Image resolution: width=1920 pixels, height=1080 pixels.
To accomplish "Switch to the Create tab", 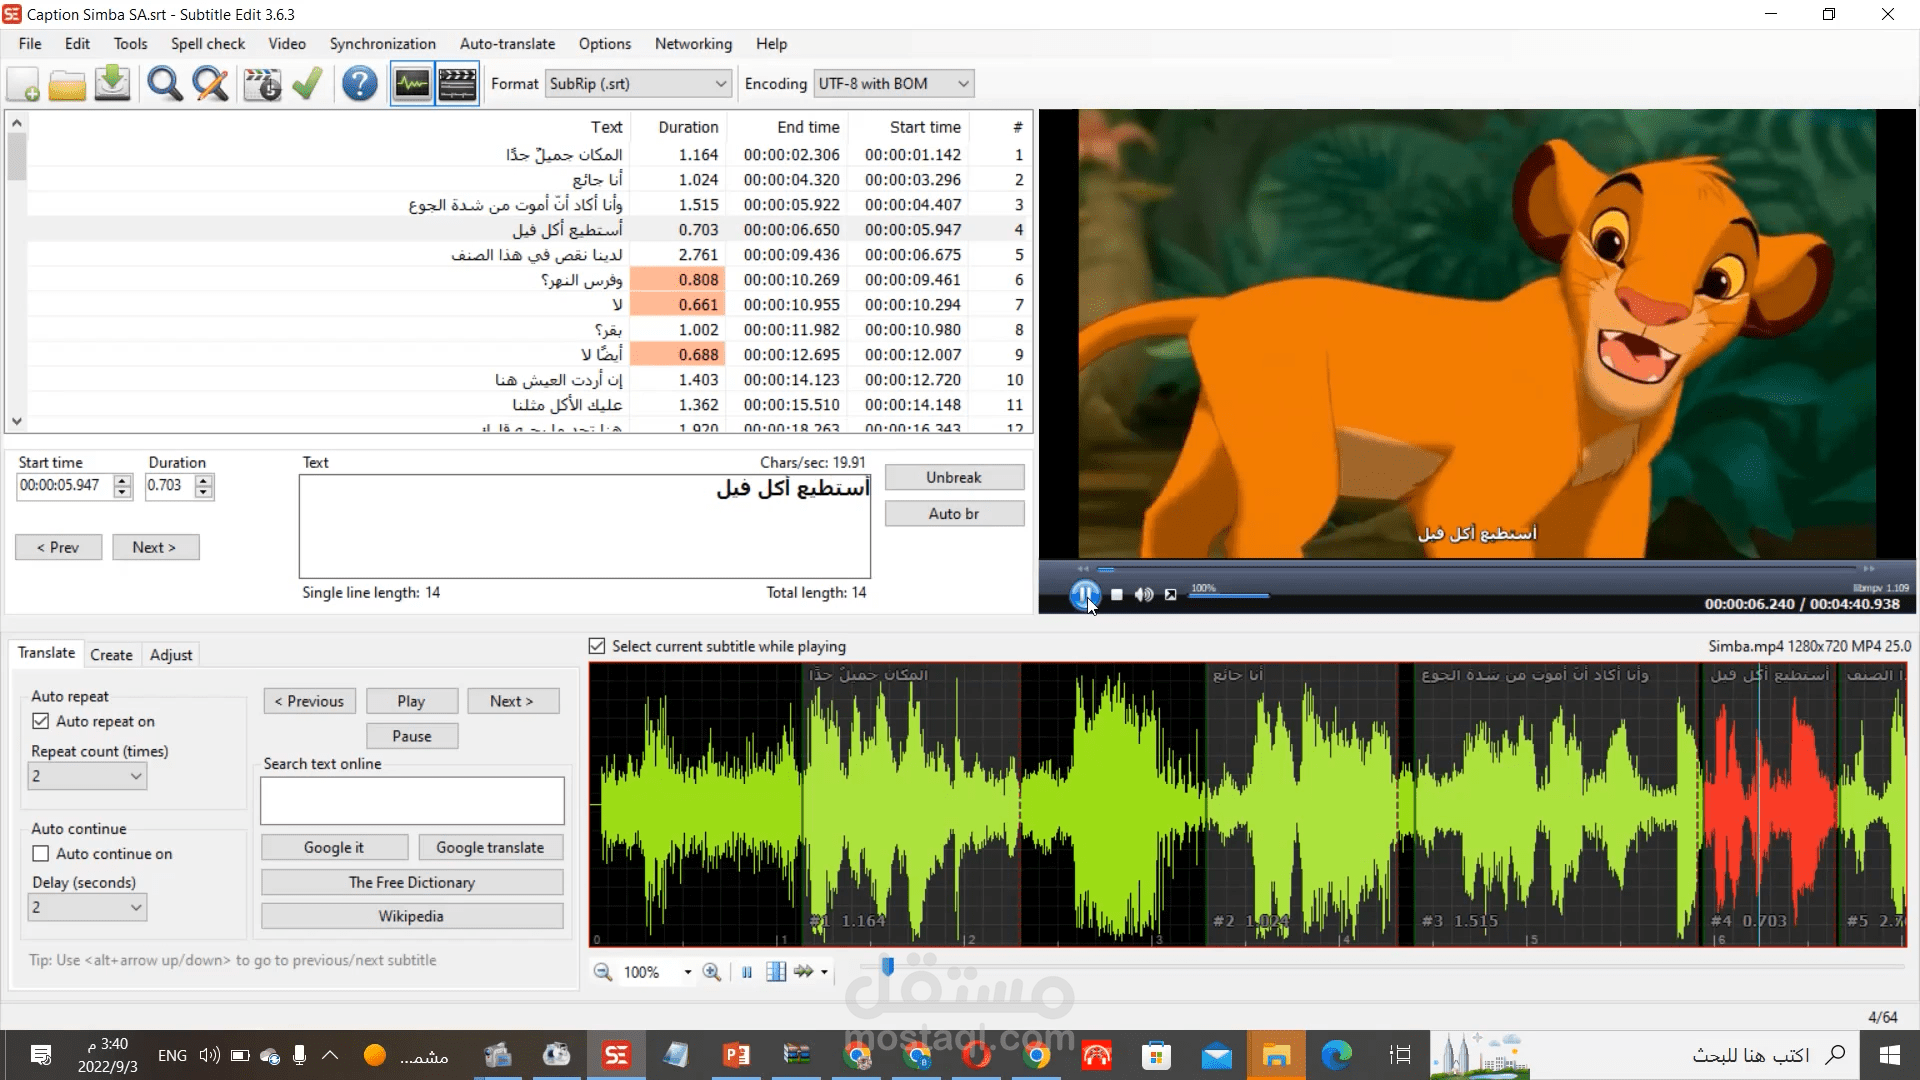I will coord(111,655).
